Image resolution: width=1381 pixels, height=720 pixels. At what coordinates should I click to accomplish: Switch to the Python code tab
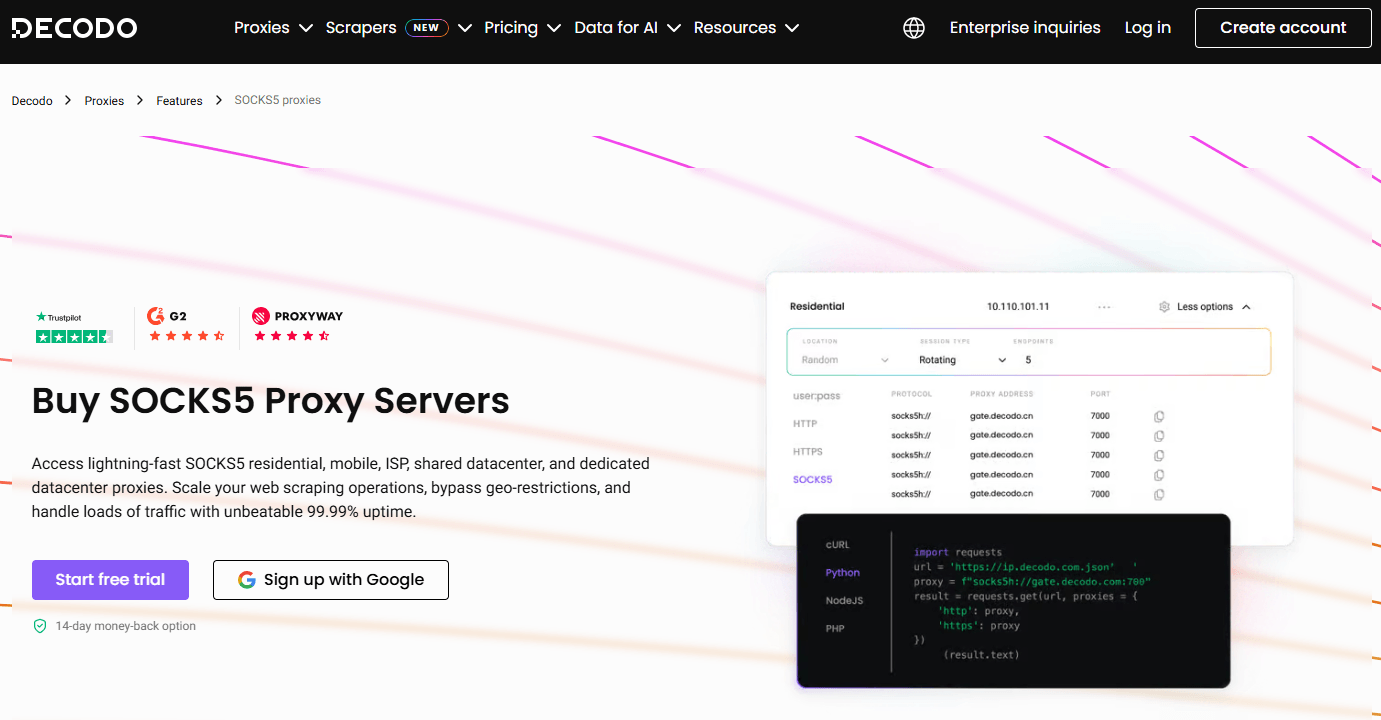842,573
